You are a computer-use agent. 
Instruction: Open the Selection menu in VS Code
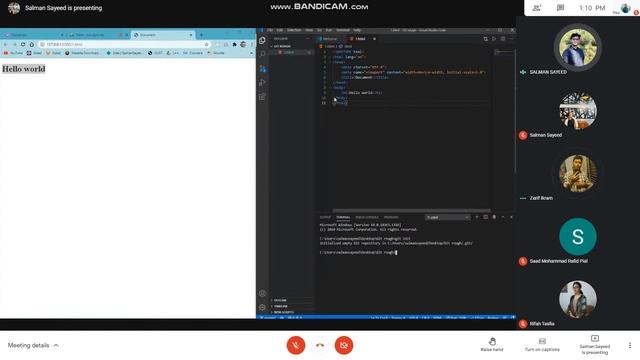pyautogui.click(x=294, y=30)
